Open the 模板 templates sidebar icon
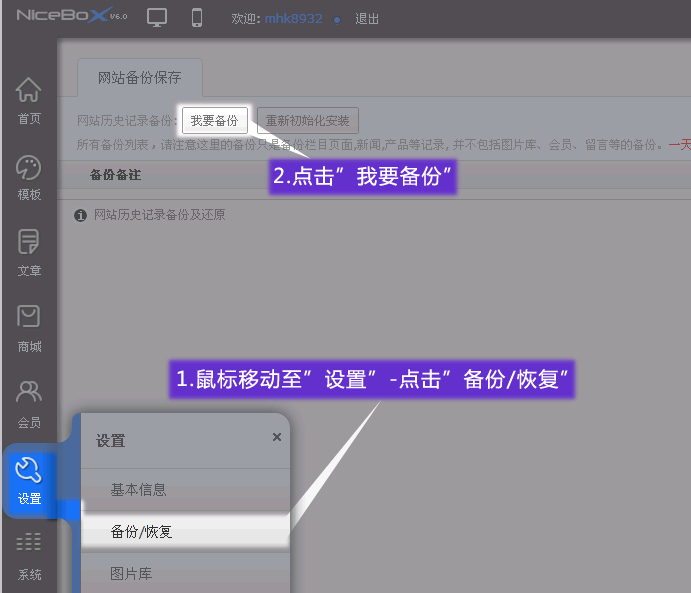691x593 pixels. [x=29, y=177]
